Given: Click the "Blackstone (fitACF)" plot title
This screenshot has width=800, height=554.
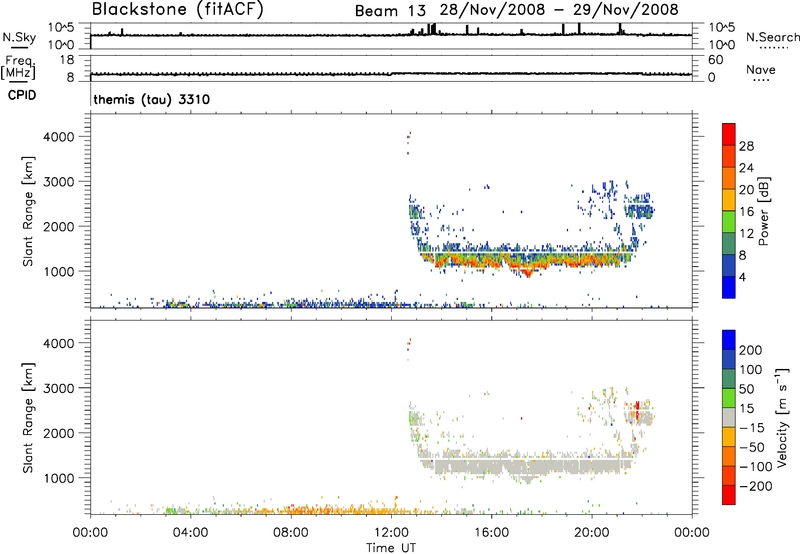Looking at the screenshot, I should pos(177,9).
